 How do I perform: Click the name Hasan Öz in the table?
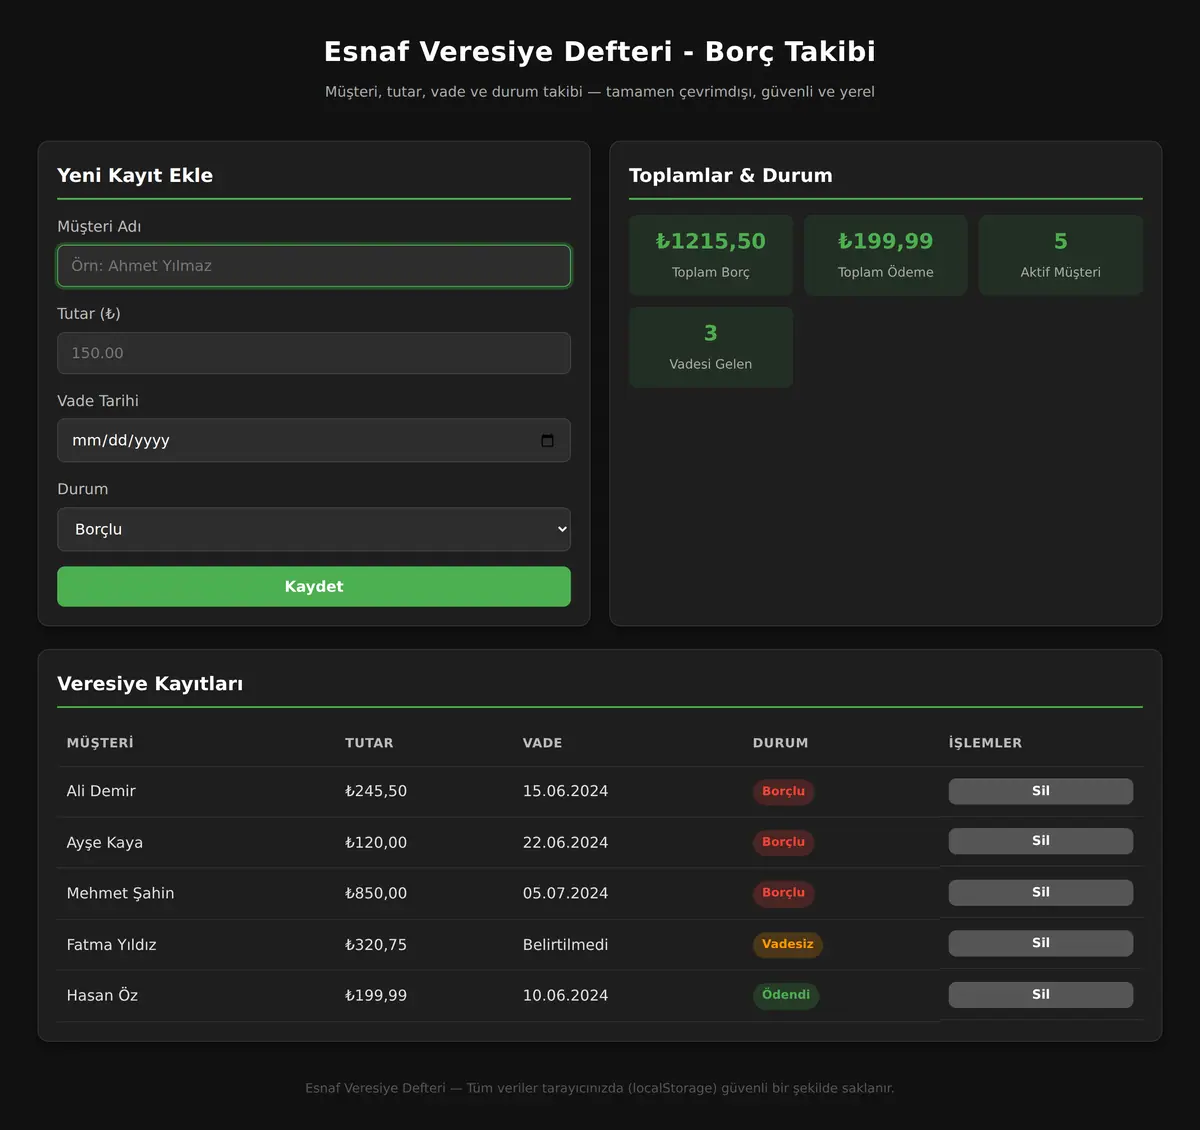(102, 996)
